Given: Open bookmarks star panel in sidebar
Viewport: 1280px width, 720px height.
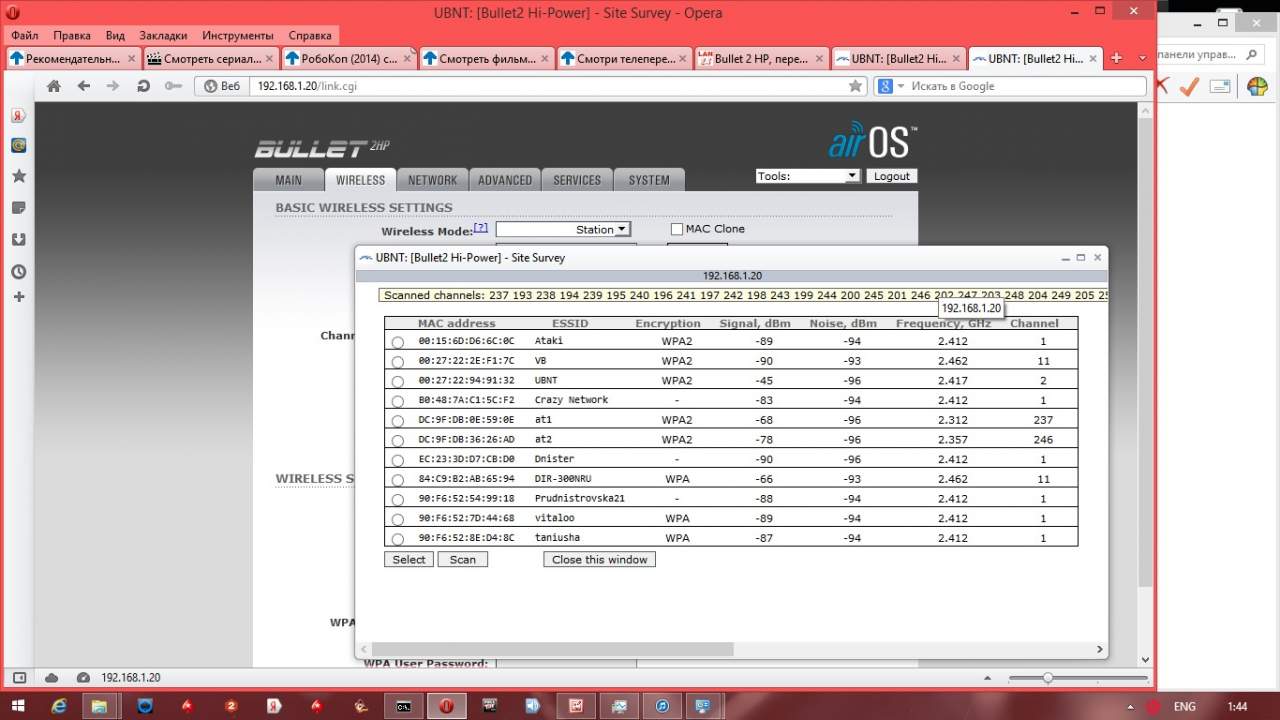Looking at the screenshot, I should [x=18, y=176].
